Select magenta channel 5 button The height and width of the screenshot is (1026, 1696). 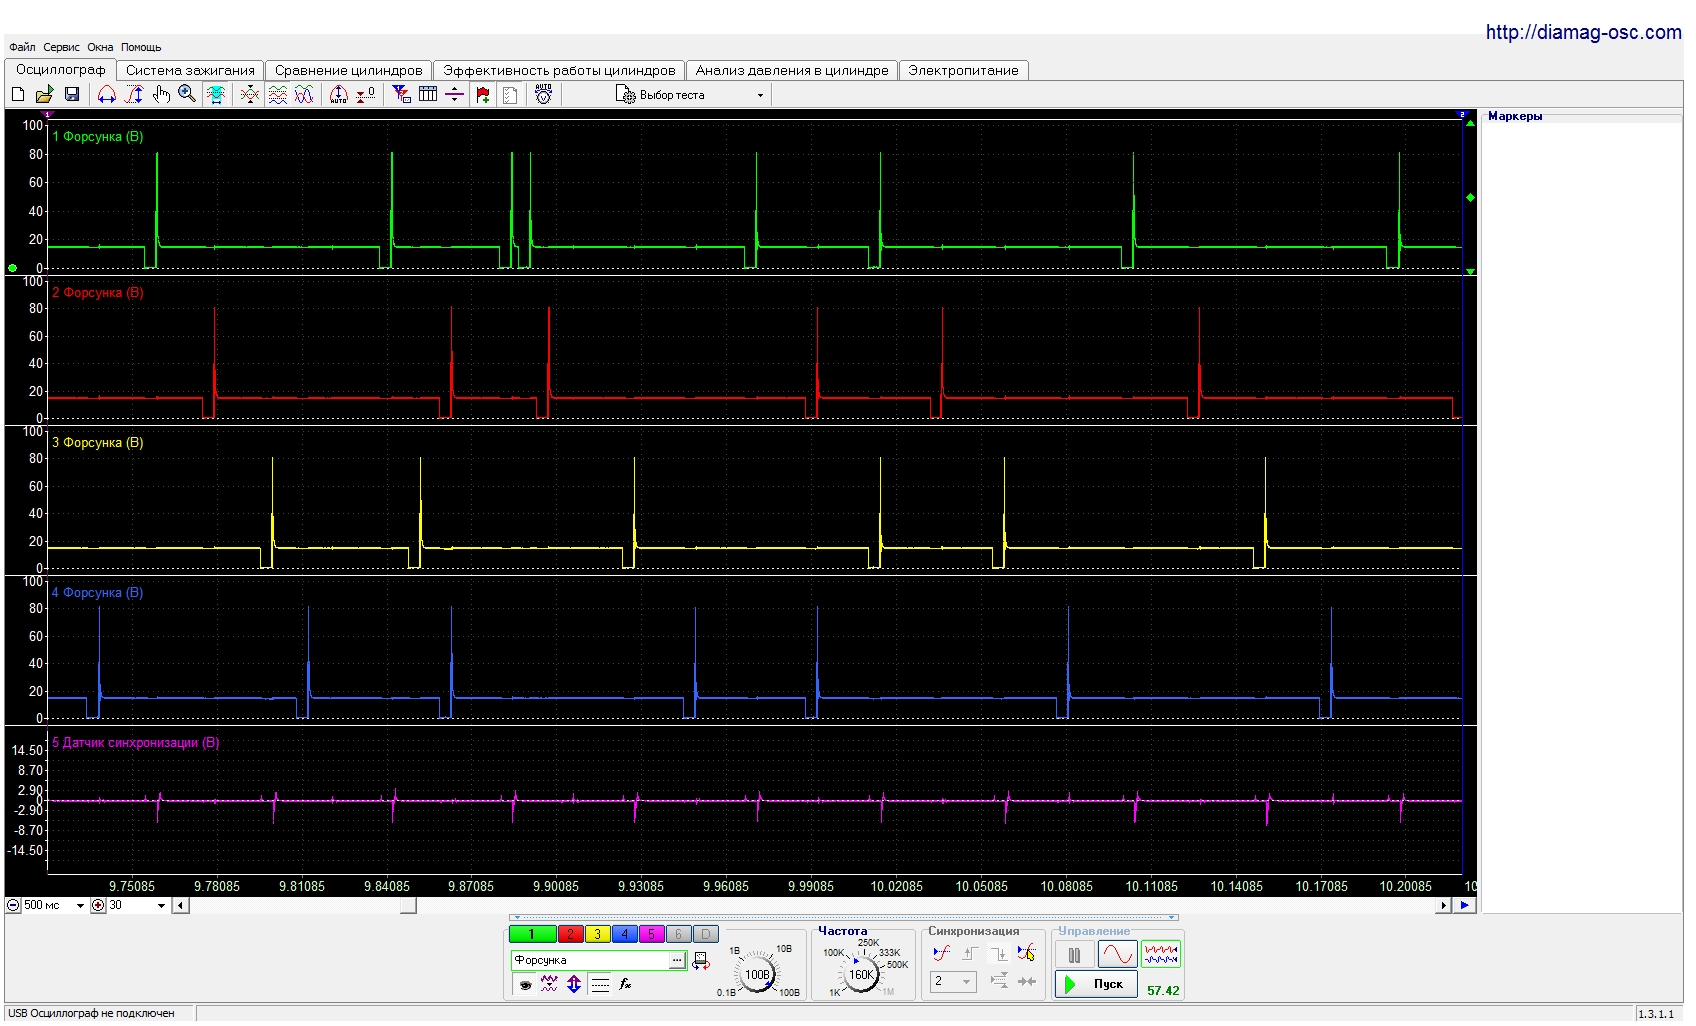point(651,934)
